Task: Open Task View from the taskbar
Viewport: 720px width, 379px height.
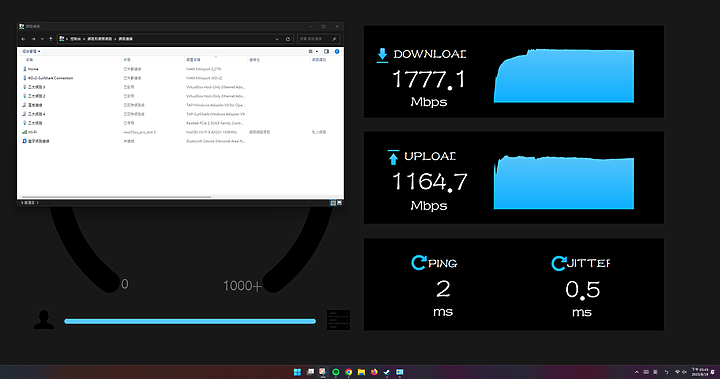Action: click(x=310, y=372)
